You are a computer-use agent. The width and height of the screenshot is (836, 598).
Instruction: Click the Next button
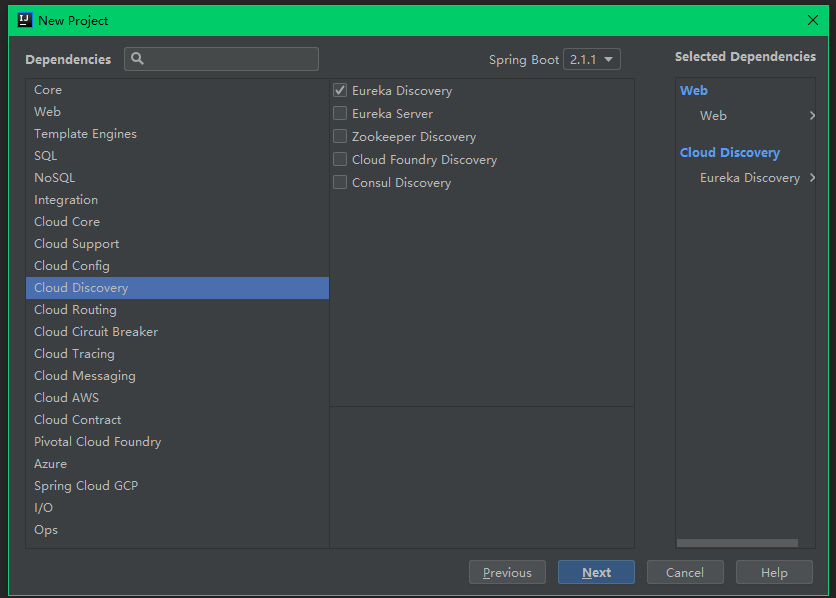tap(596, 572)
